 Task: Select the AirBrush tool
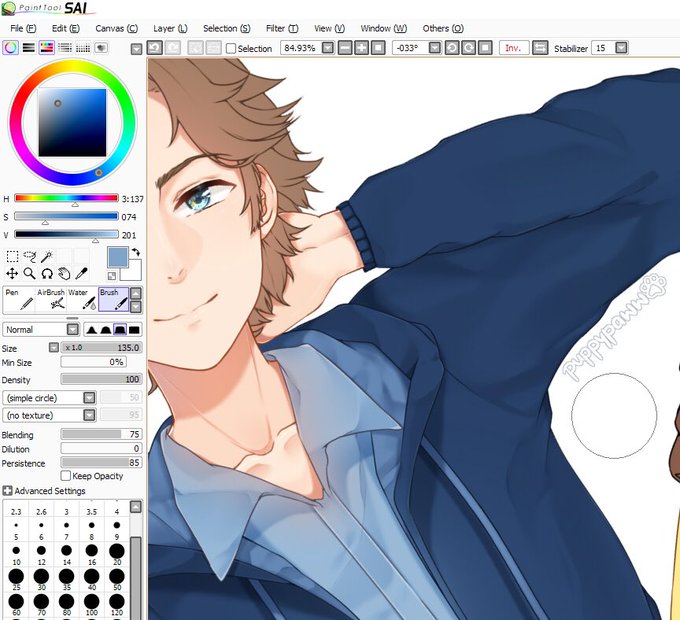51,300
